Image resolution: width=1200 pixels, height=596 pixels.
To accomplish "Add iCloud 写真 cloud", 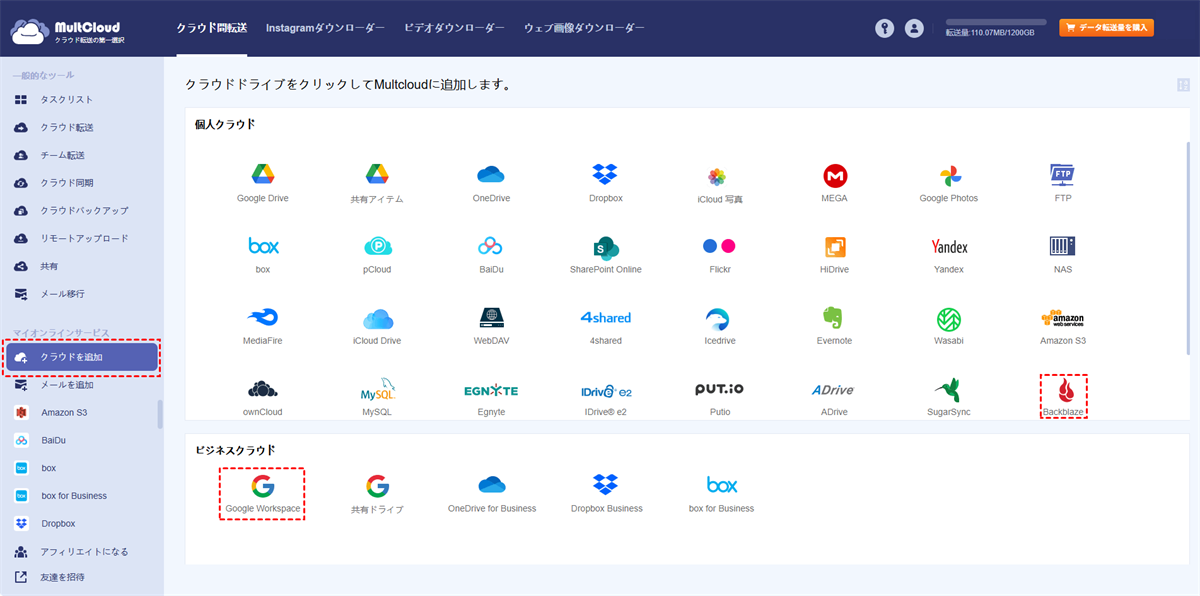I will (x=717, y=176).
